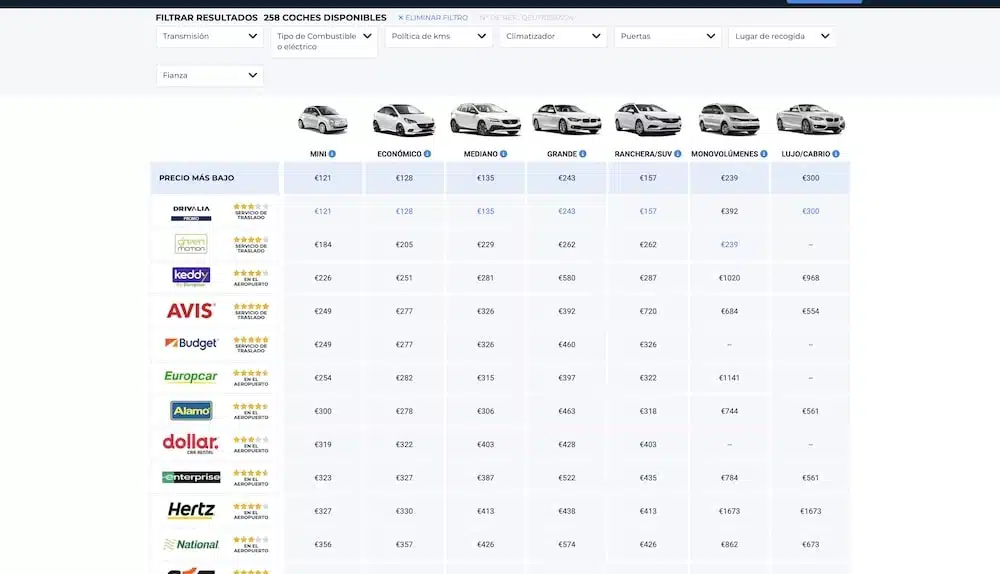
Task: Select Hertz Lujo/Cabrio price €1673
Action: (x=811, y=511)
